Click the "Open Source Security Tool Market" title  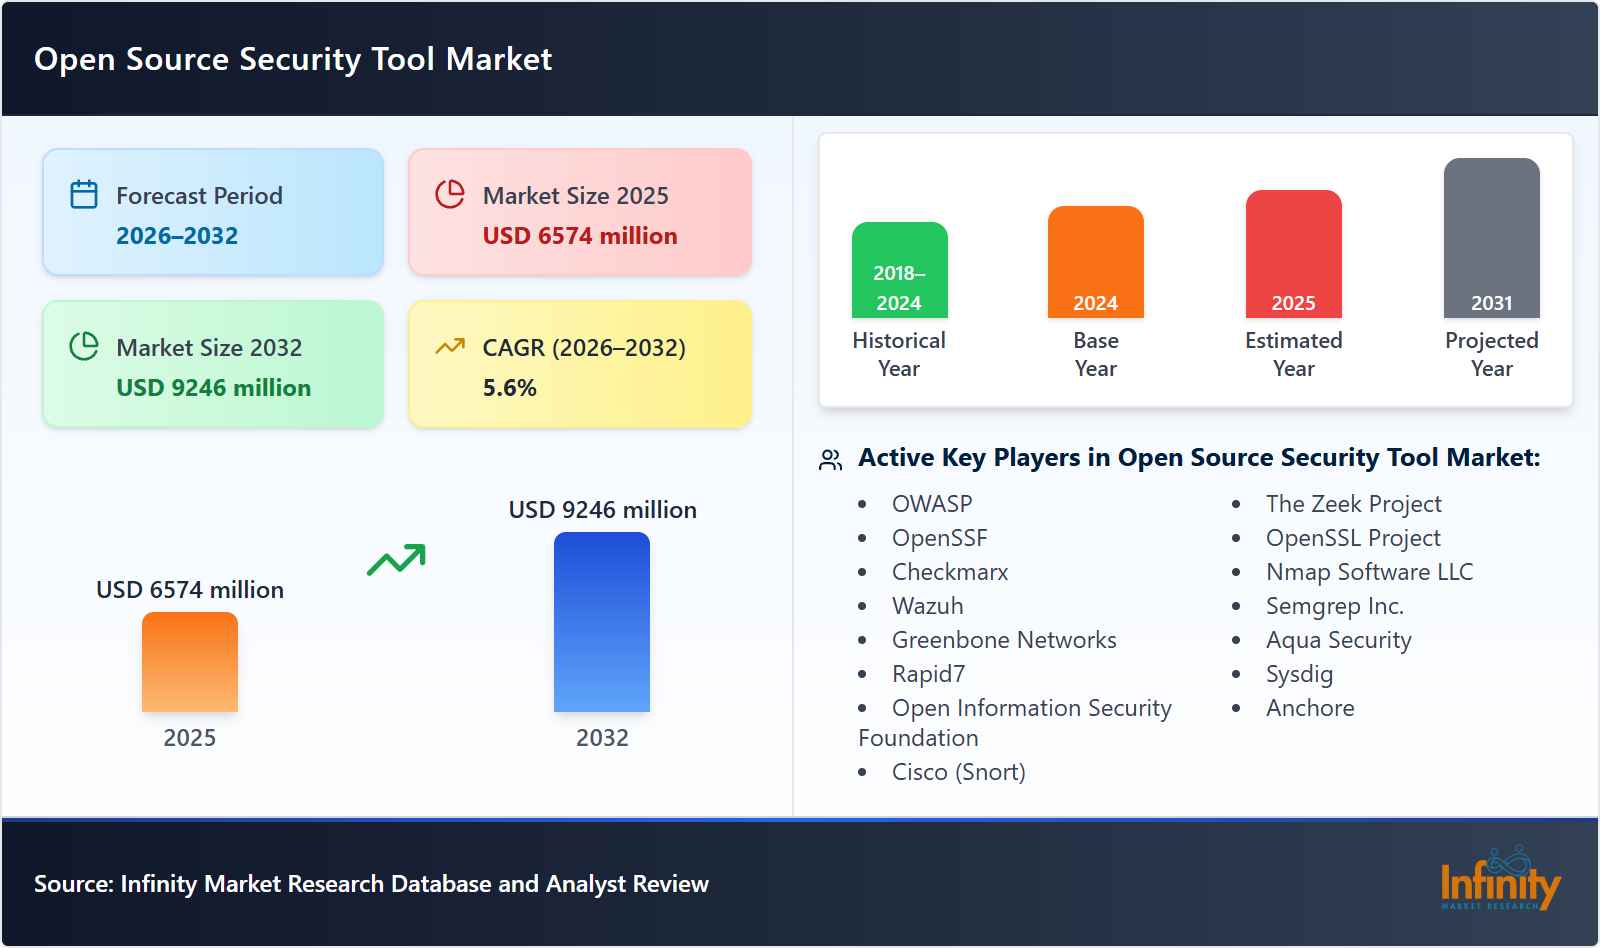[x=293, y=59]
